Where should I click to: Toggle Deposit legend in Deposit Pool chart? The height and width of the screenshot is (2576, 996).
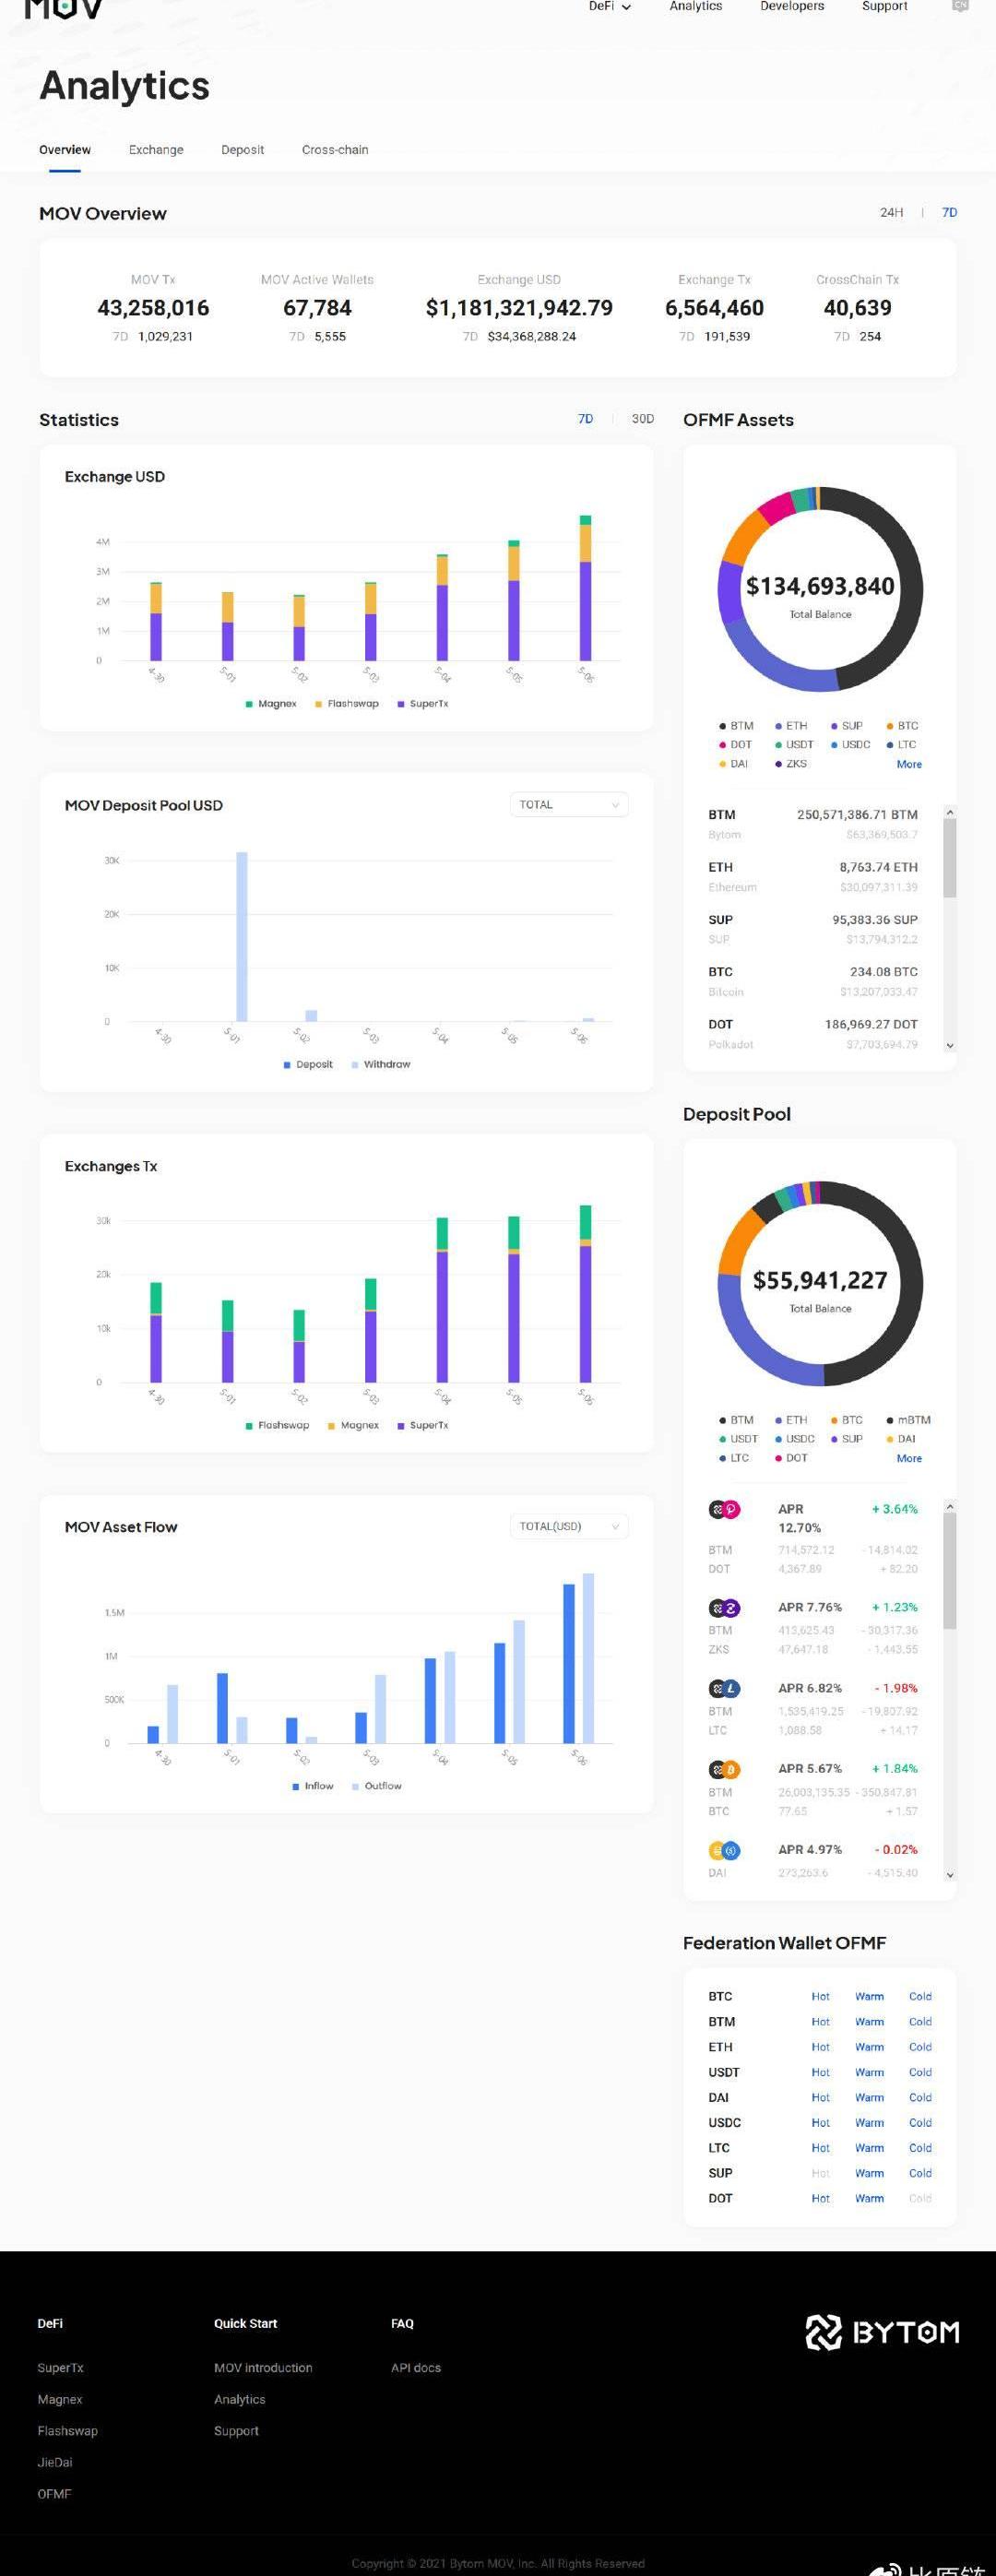point(308,1064)
